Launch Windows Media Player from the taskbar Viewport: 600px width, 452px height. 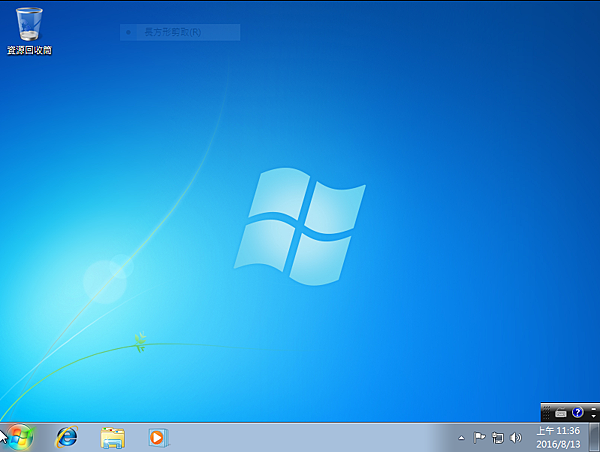[x=158, y=437]
